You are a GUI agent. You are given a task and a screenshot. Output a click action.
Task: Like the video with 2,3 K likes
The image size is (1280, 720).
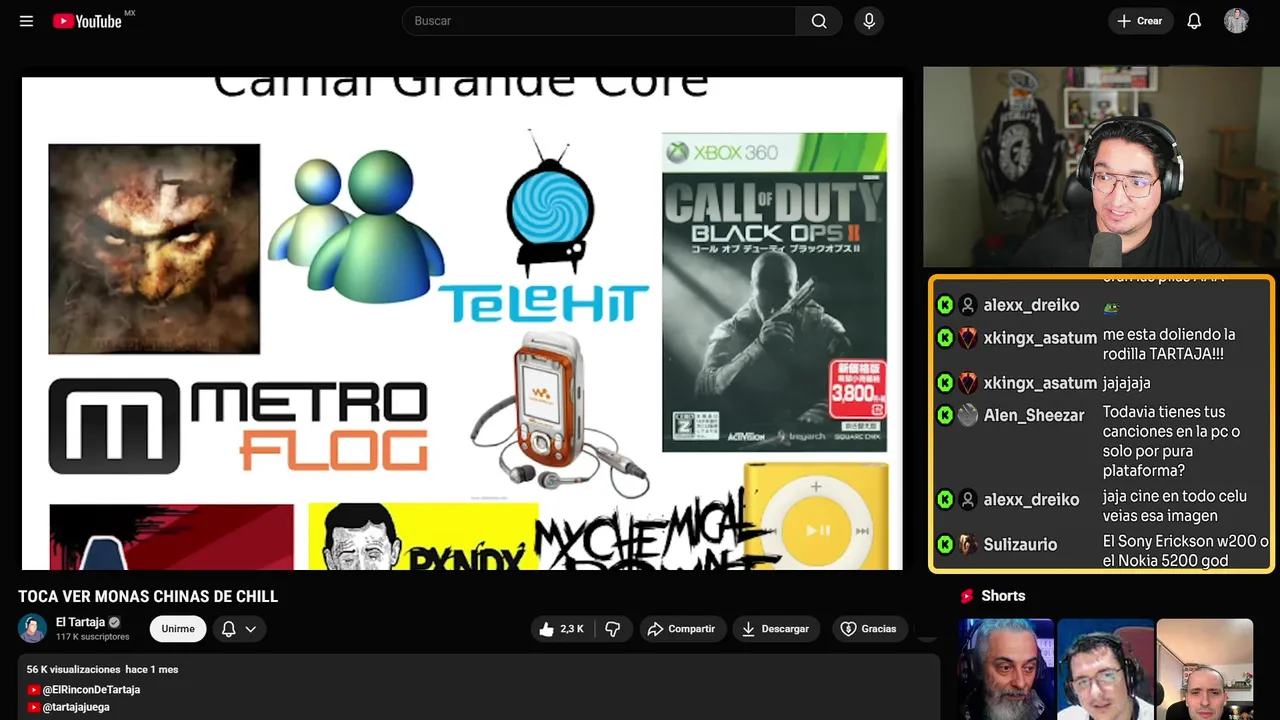tap(562, 628)
